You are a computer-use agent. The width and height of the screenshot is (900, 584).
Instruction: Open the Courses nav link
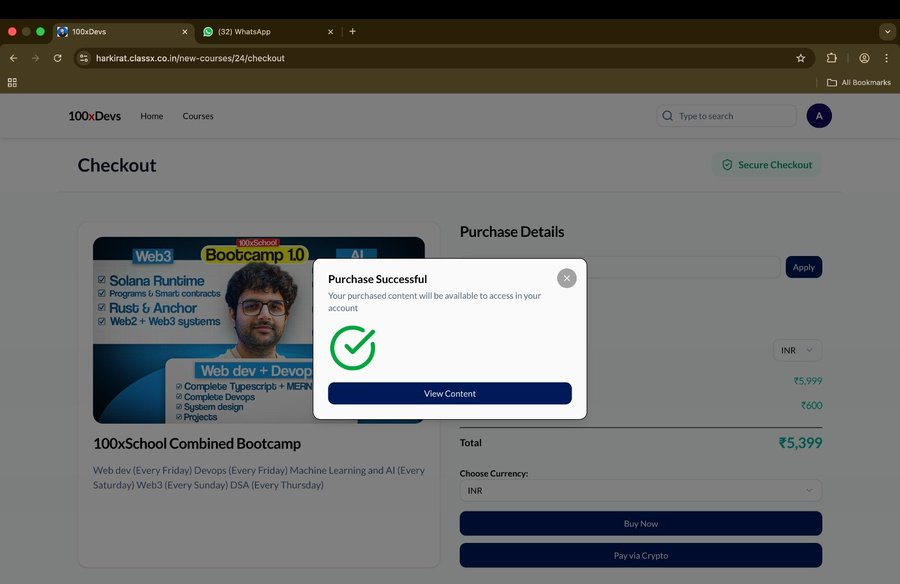pyautogui.click(x=198, y=116)
